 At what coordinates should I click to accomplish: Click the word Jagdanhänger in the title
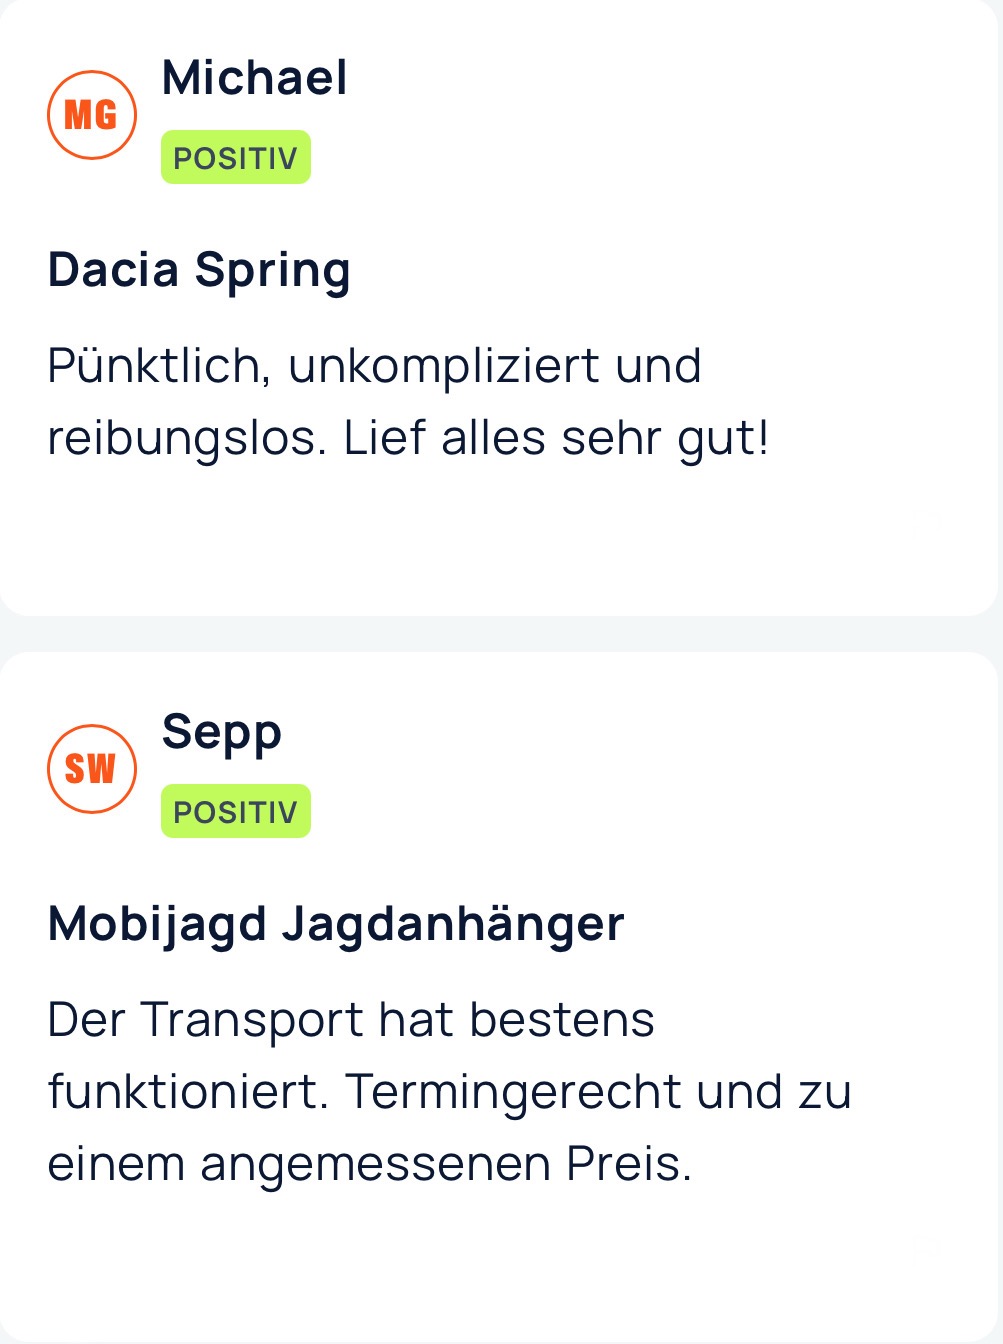click(x=453, y=925)
